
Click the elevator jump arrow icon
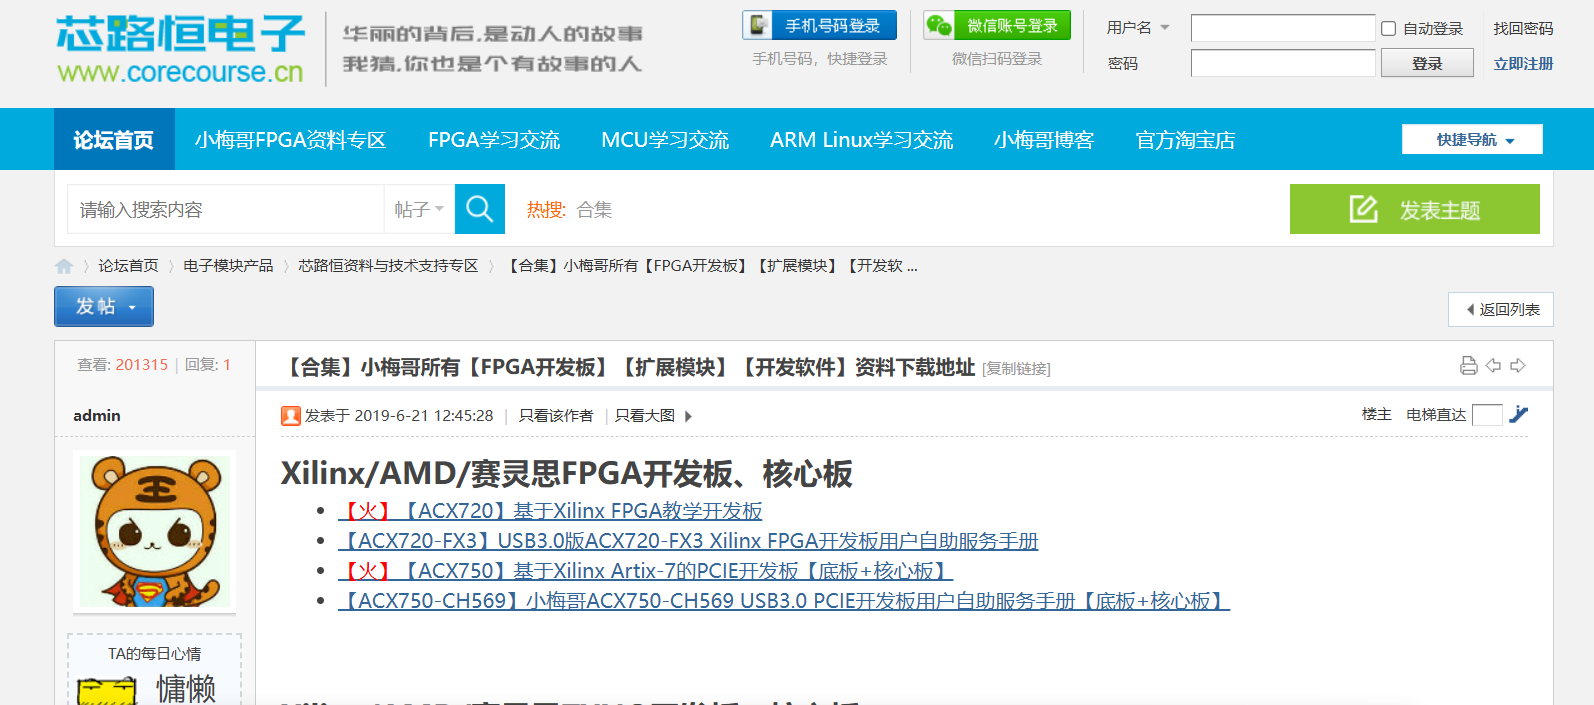(1519, 414)
